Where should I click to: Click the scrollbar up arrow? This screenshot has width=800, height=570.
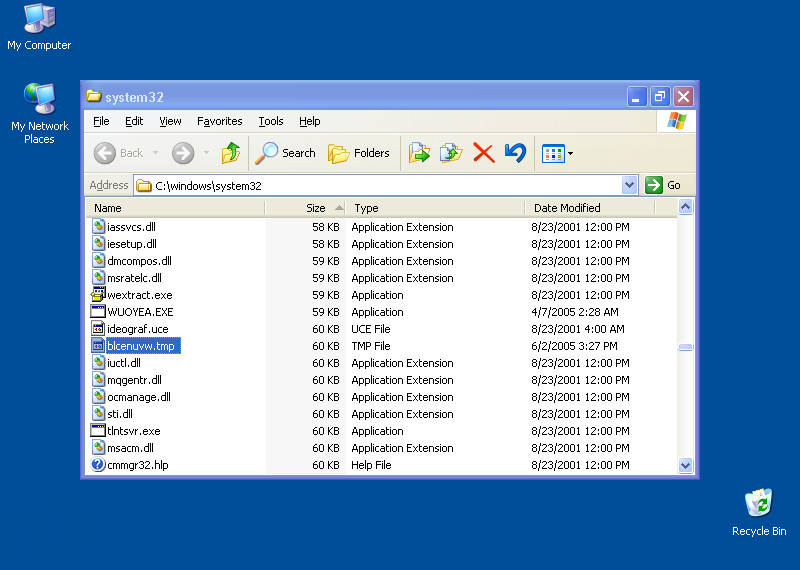point(685,207)
